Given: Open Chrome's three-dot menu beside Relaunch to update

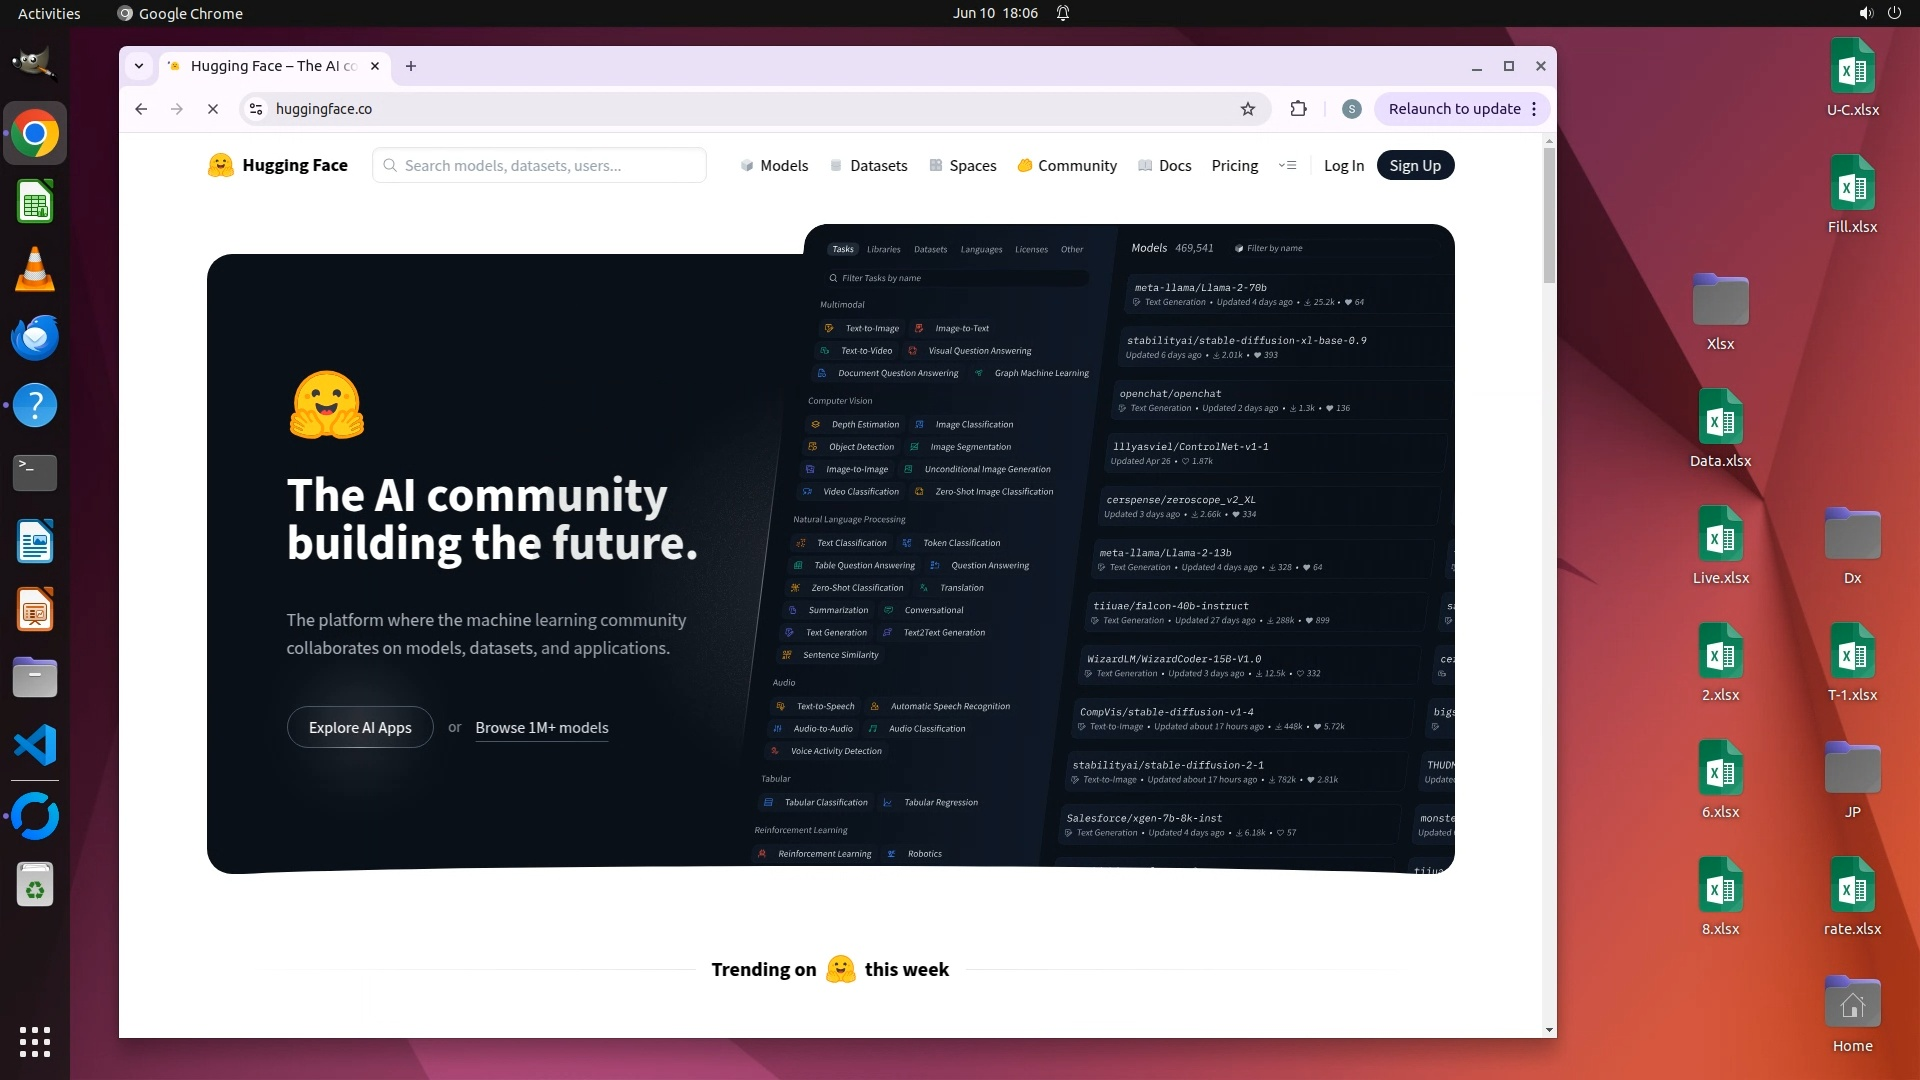Looking at the screenshot, I should (x=1534, y=109).
